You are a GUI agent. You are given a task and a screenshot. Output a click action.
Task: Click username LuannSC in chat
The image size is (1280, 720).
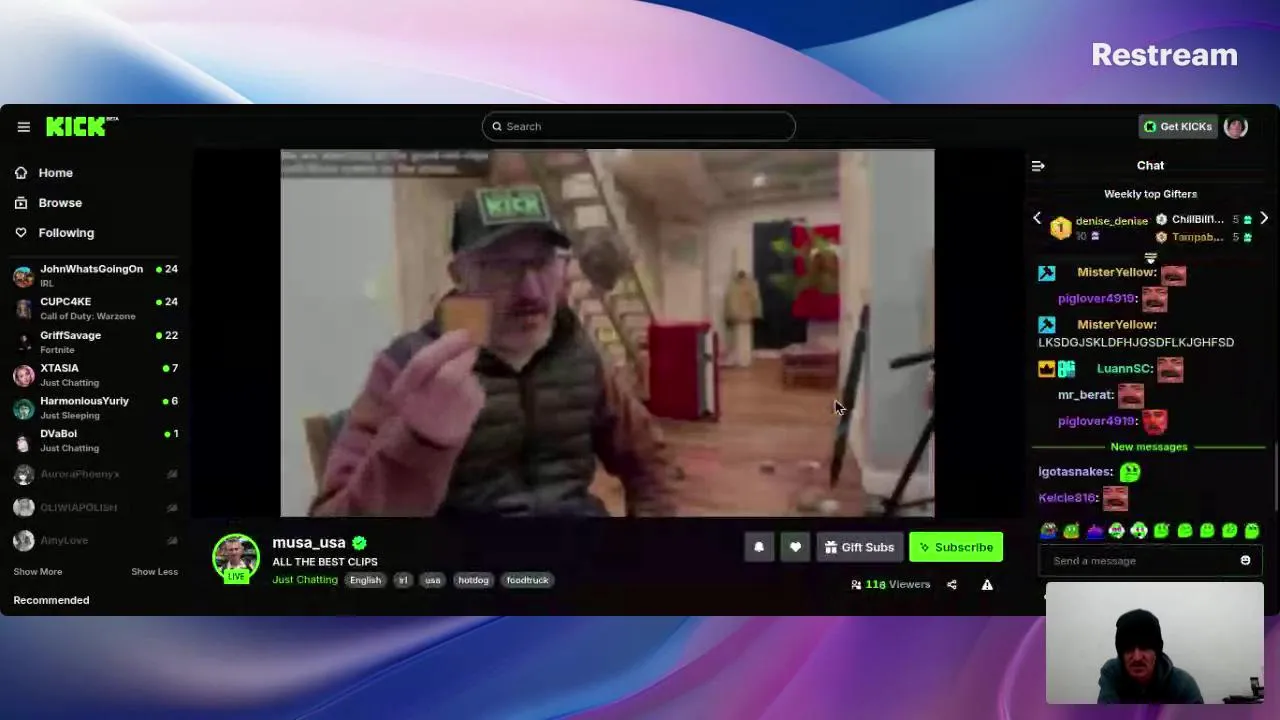(x=1124, y=369)
